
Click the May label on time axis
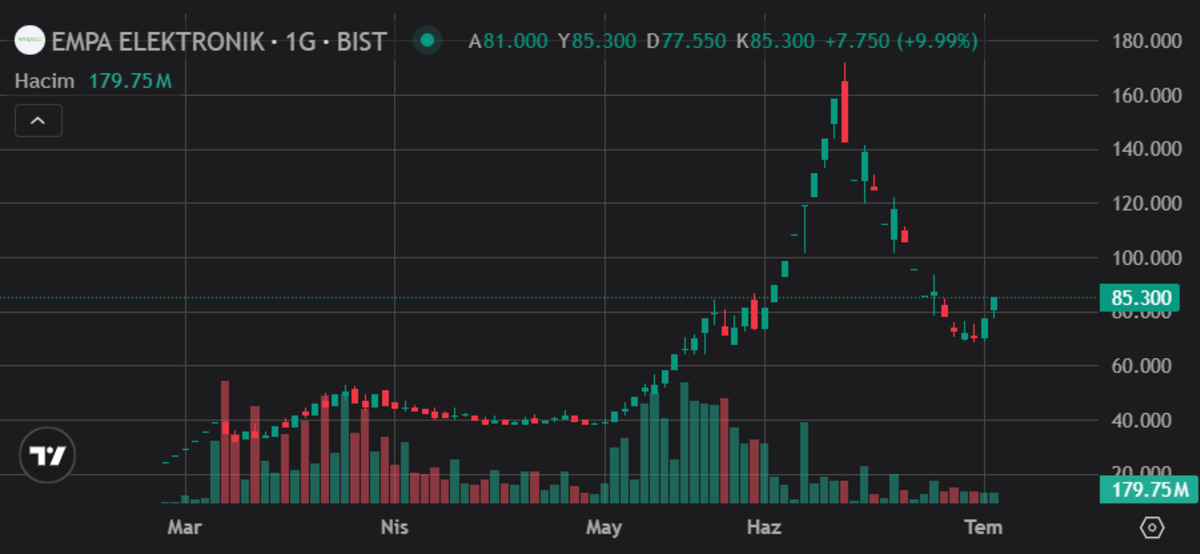click(604, 526)
